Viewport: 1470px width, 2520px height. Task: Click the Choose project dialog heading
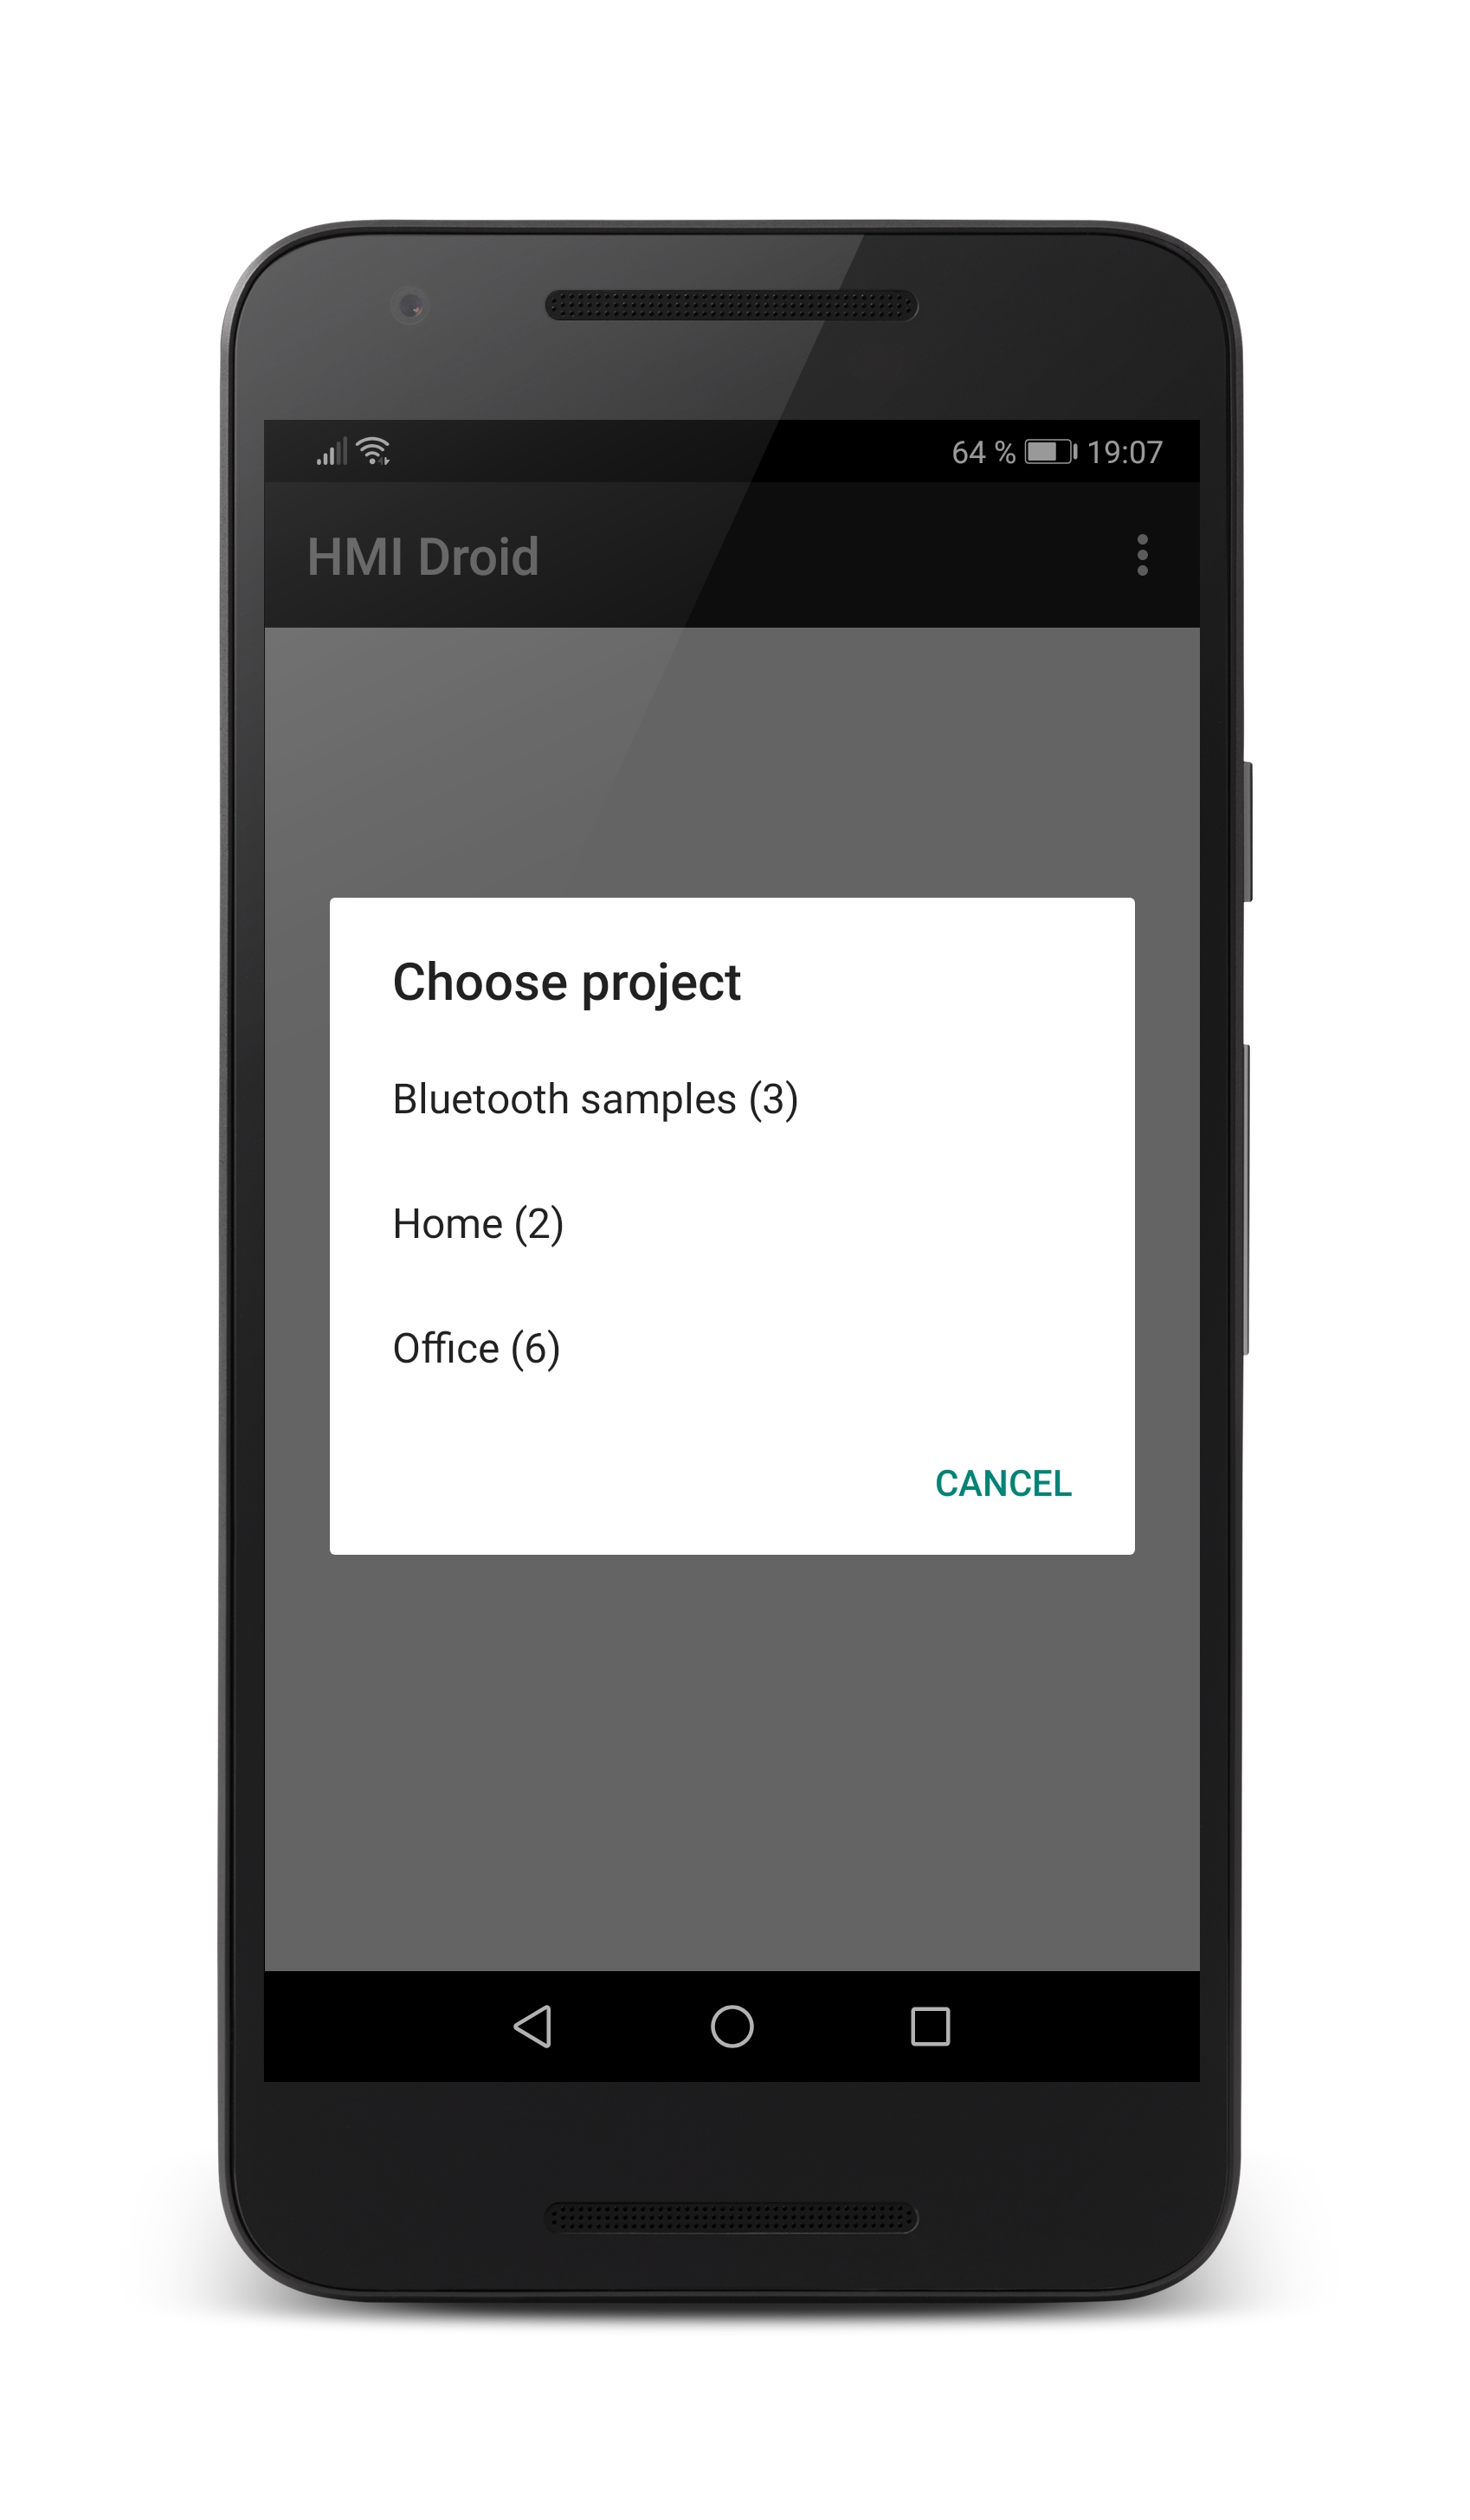pyautogui.click(x=567, y=982)
